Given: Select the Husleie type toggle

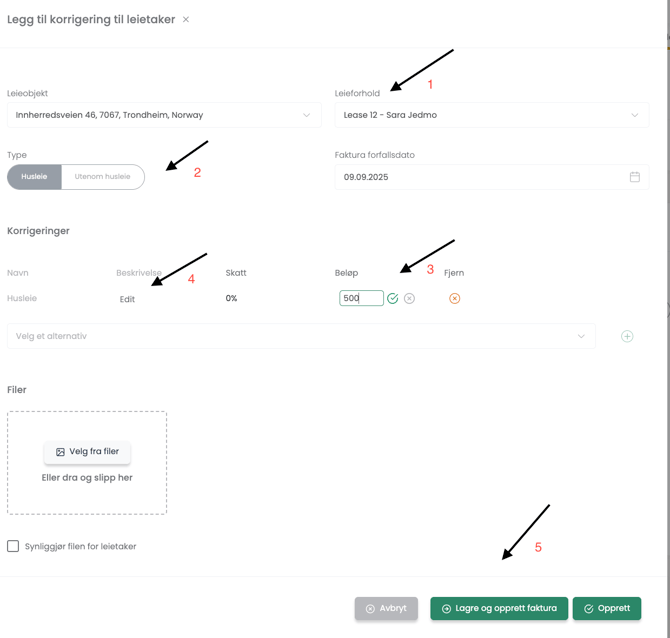Looking at the screenshot, I should click(x=35, y=177).
